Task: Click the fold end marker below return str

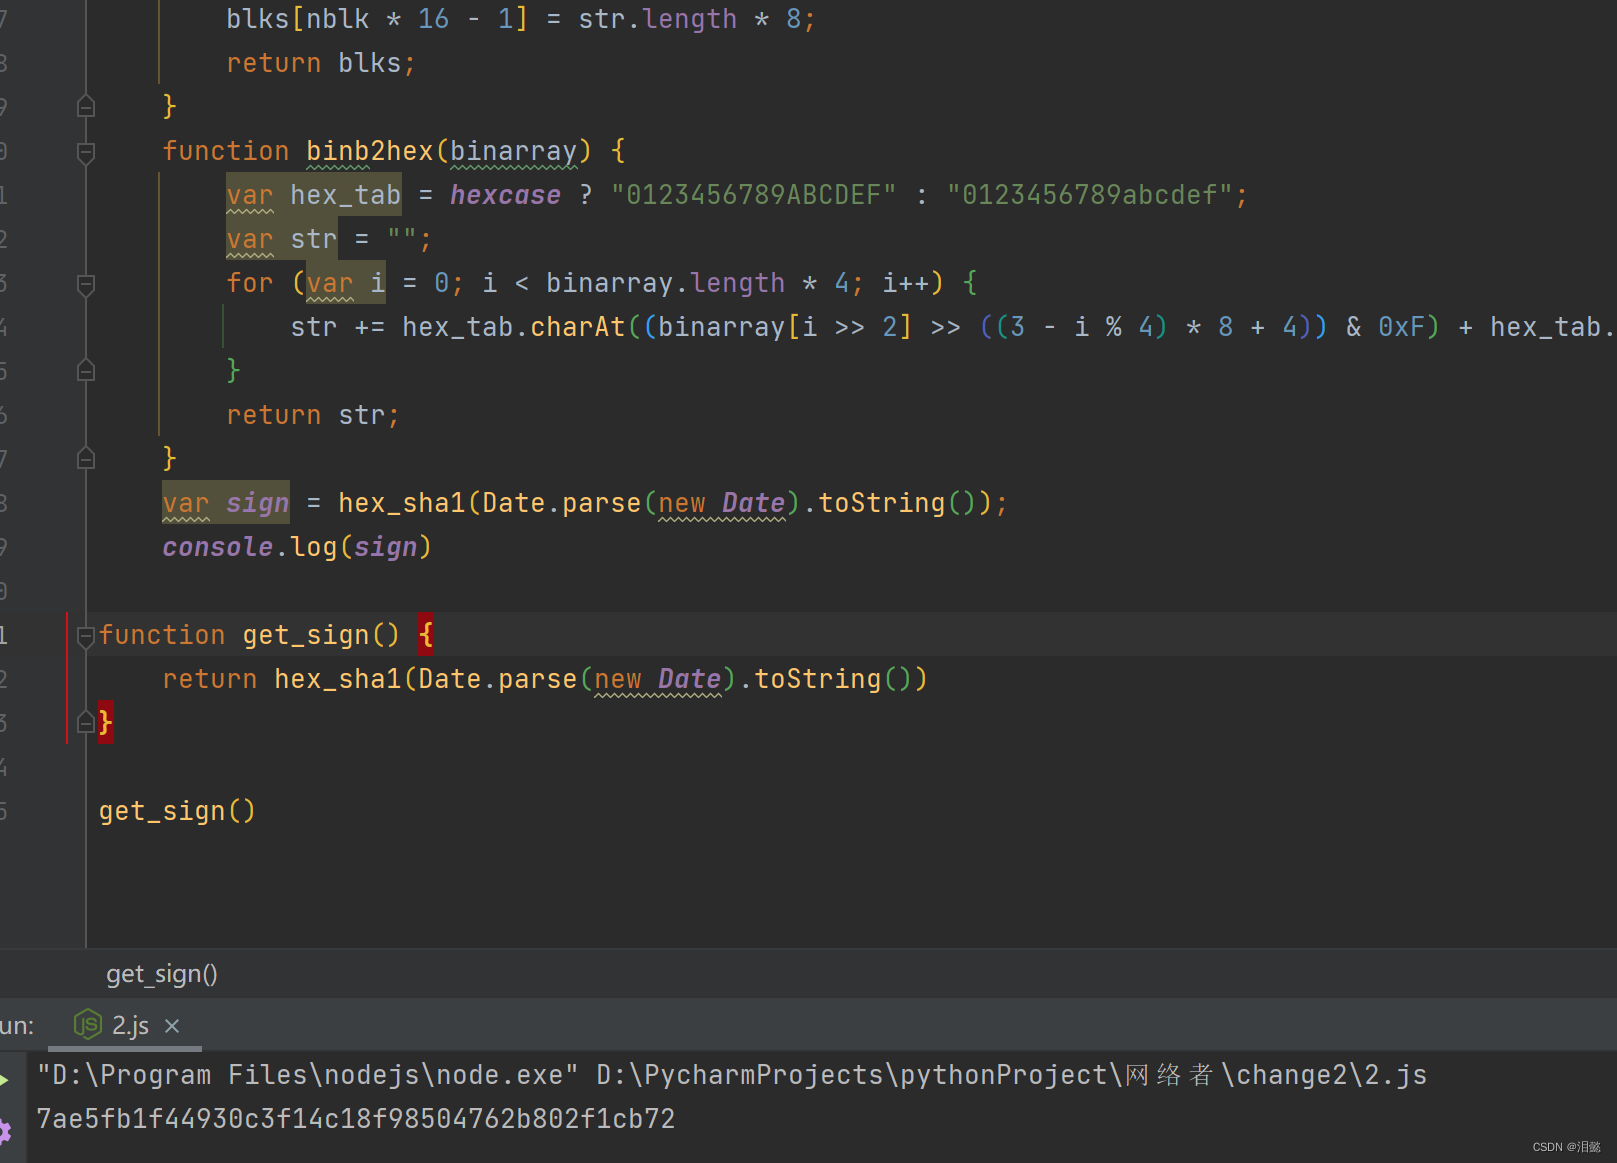Action: (86, 458)
